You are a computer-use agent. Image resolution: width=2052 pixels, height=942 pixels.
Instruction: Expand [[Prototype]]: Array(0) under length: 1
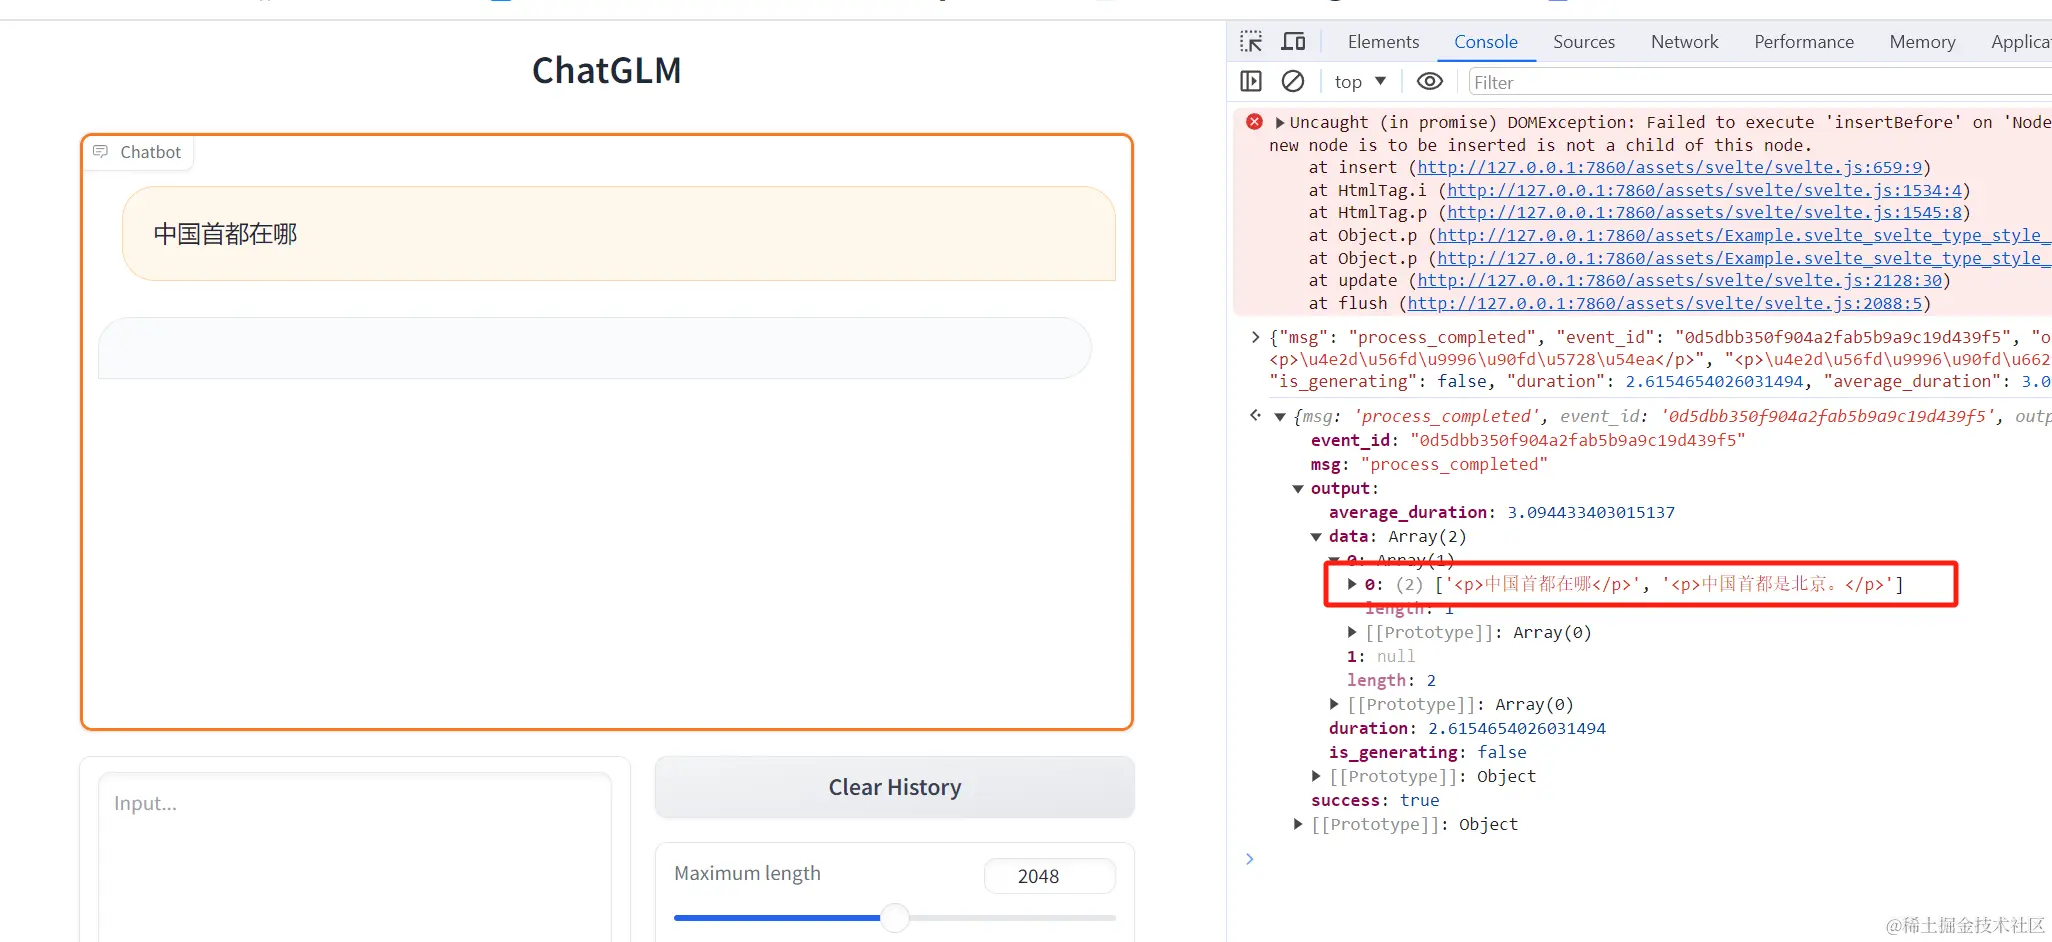click(1352, 632)
